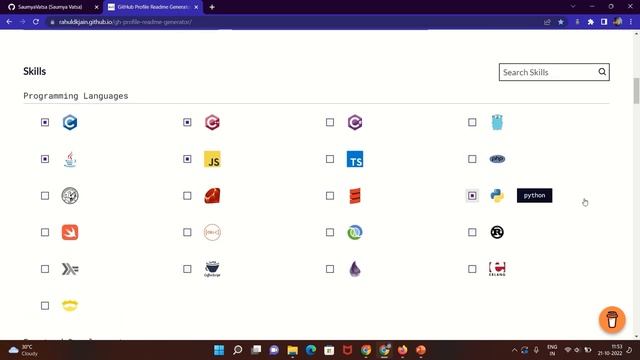Screen dimensions: 640x360
Task: Click the Objective-C circular icon
Action: tap(212, 232)
